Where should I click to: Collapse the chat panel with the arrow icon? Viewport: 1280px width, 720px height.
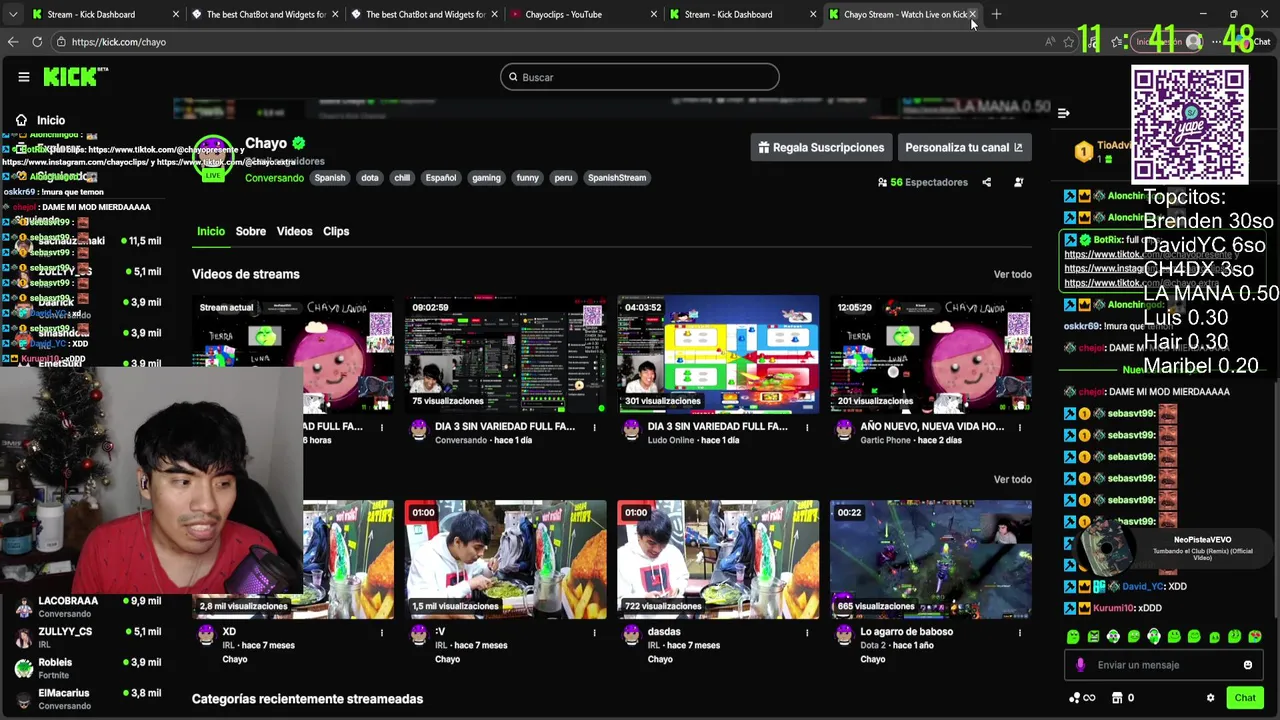click(1063, 113)
